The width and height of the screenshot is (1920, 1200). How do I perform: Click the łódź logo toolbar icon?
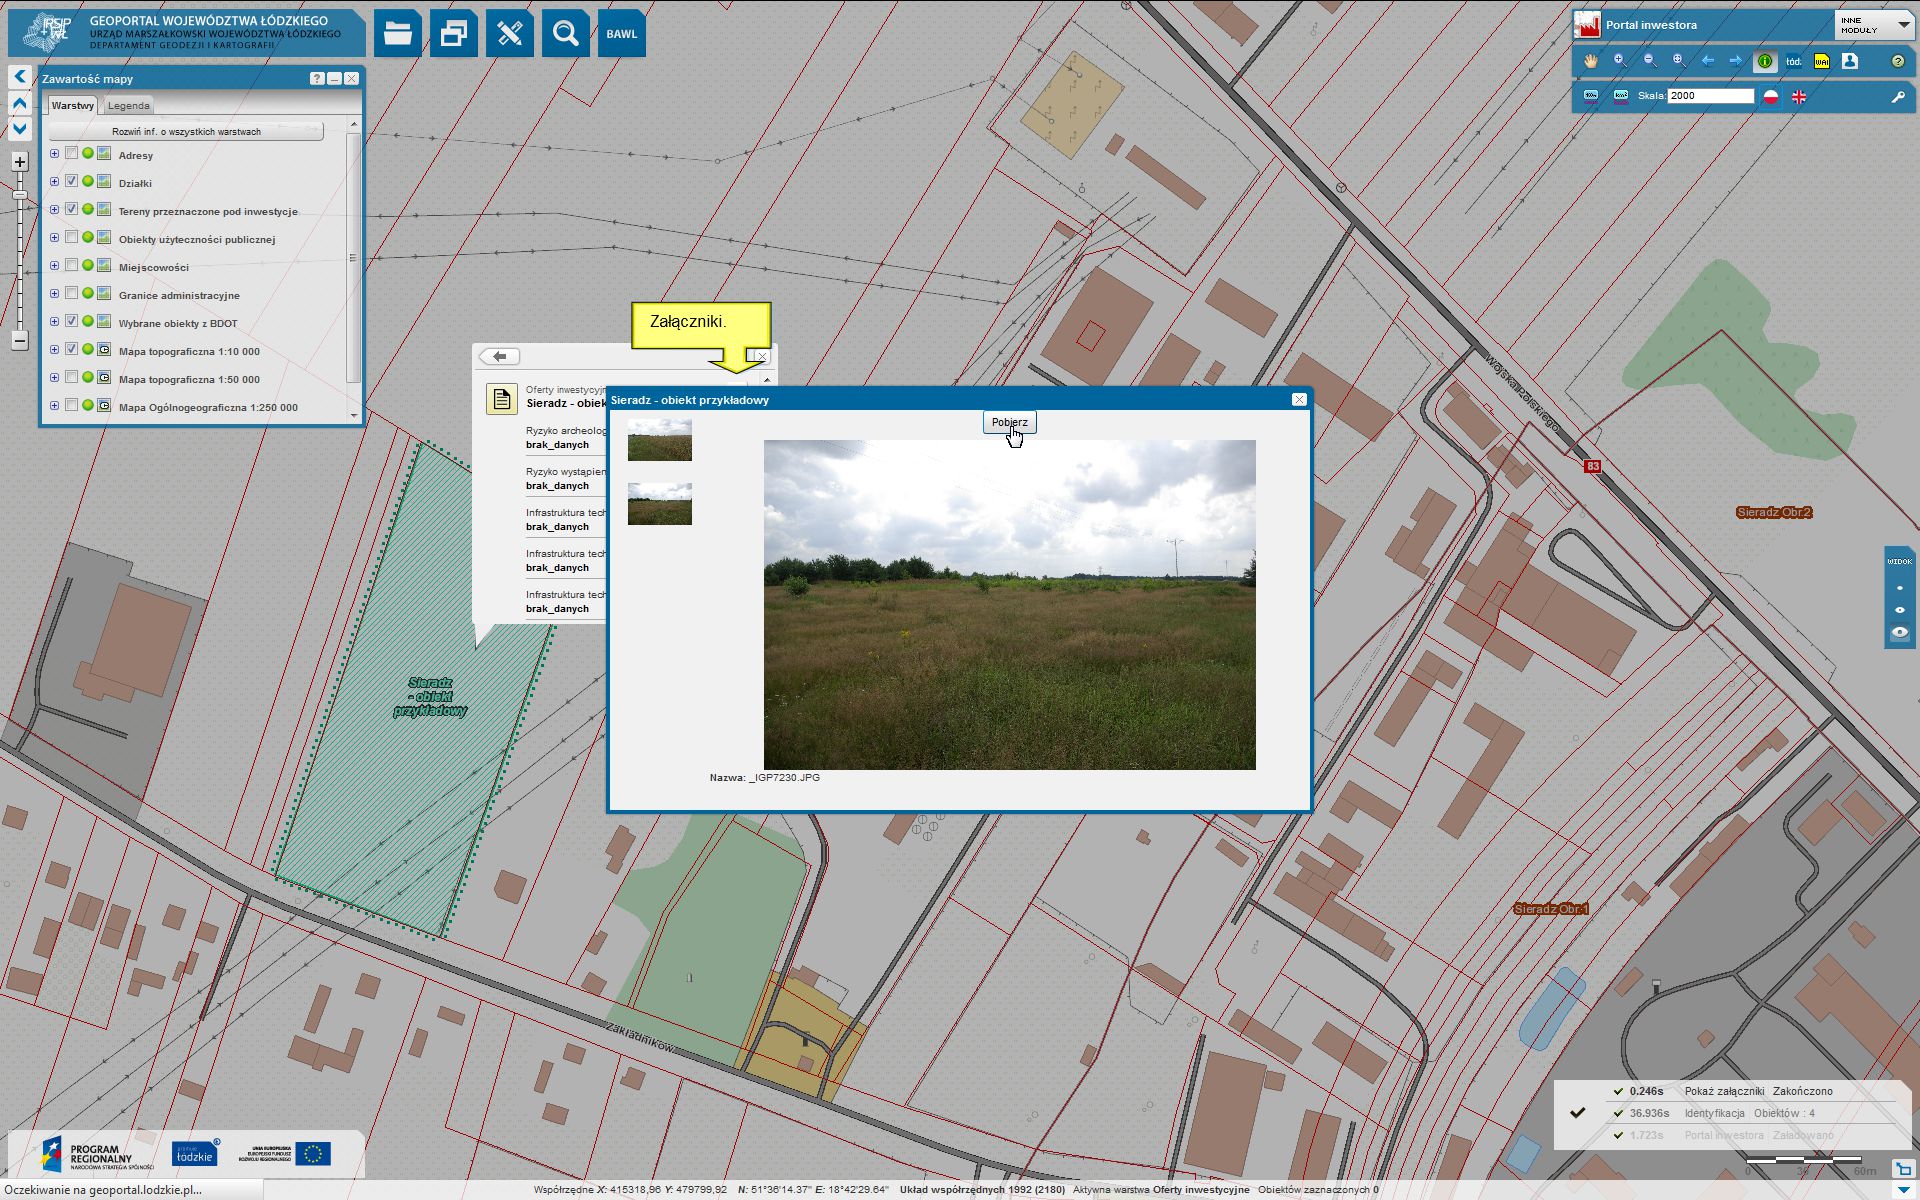pos(1794,61)
